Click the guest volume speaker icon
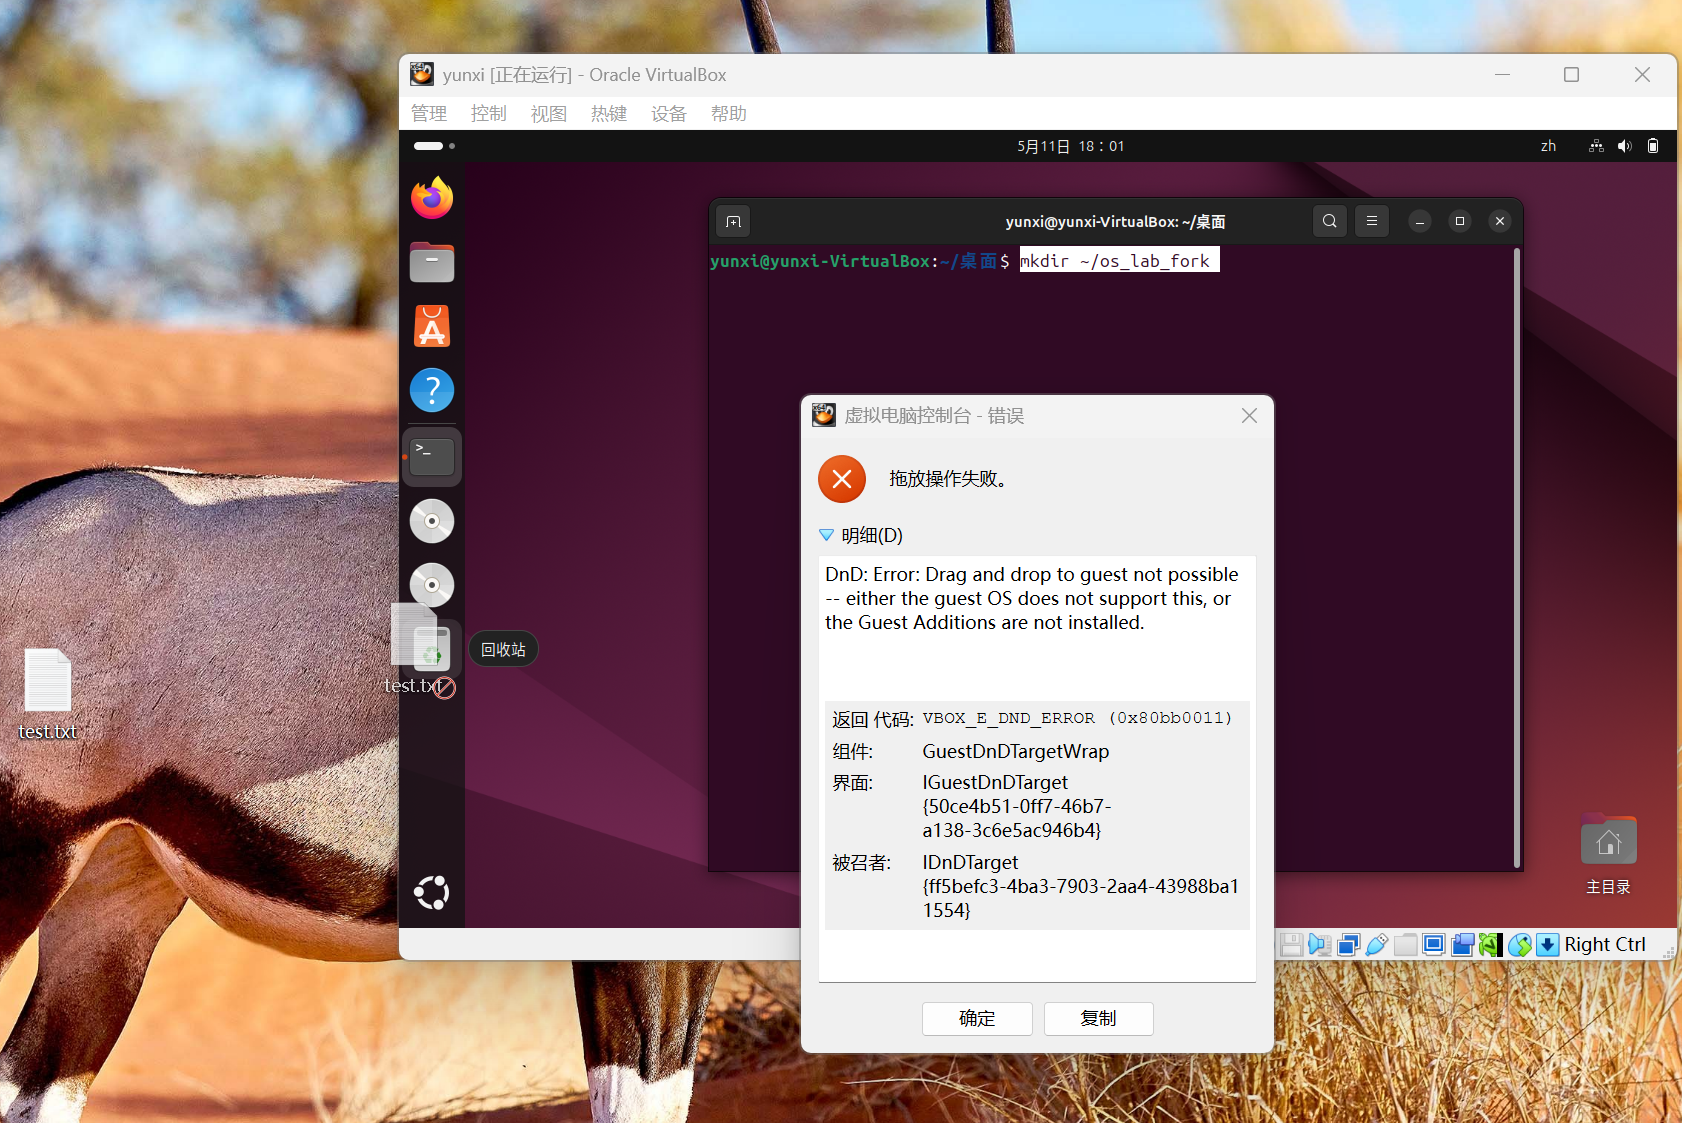 (1624, 146)
